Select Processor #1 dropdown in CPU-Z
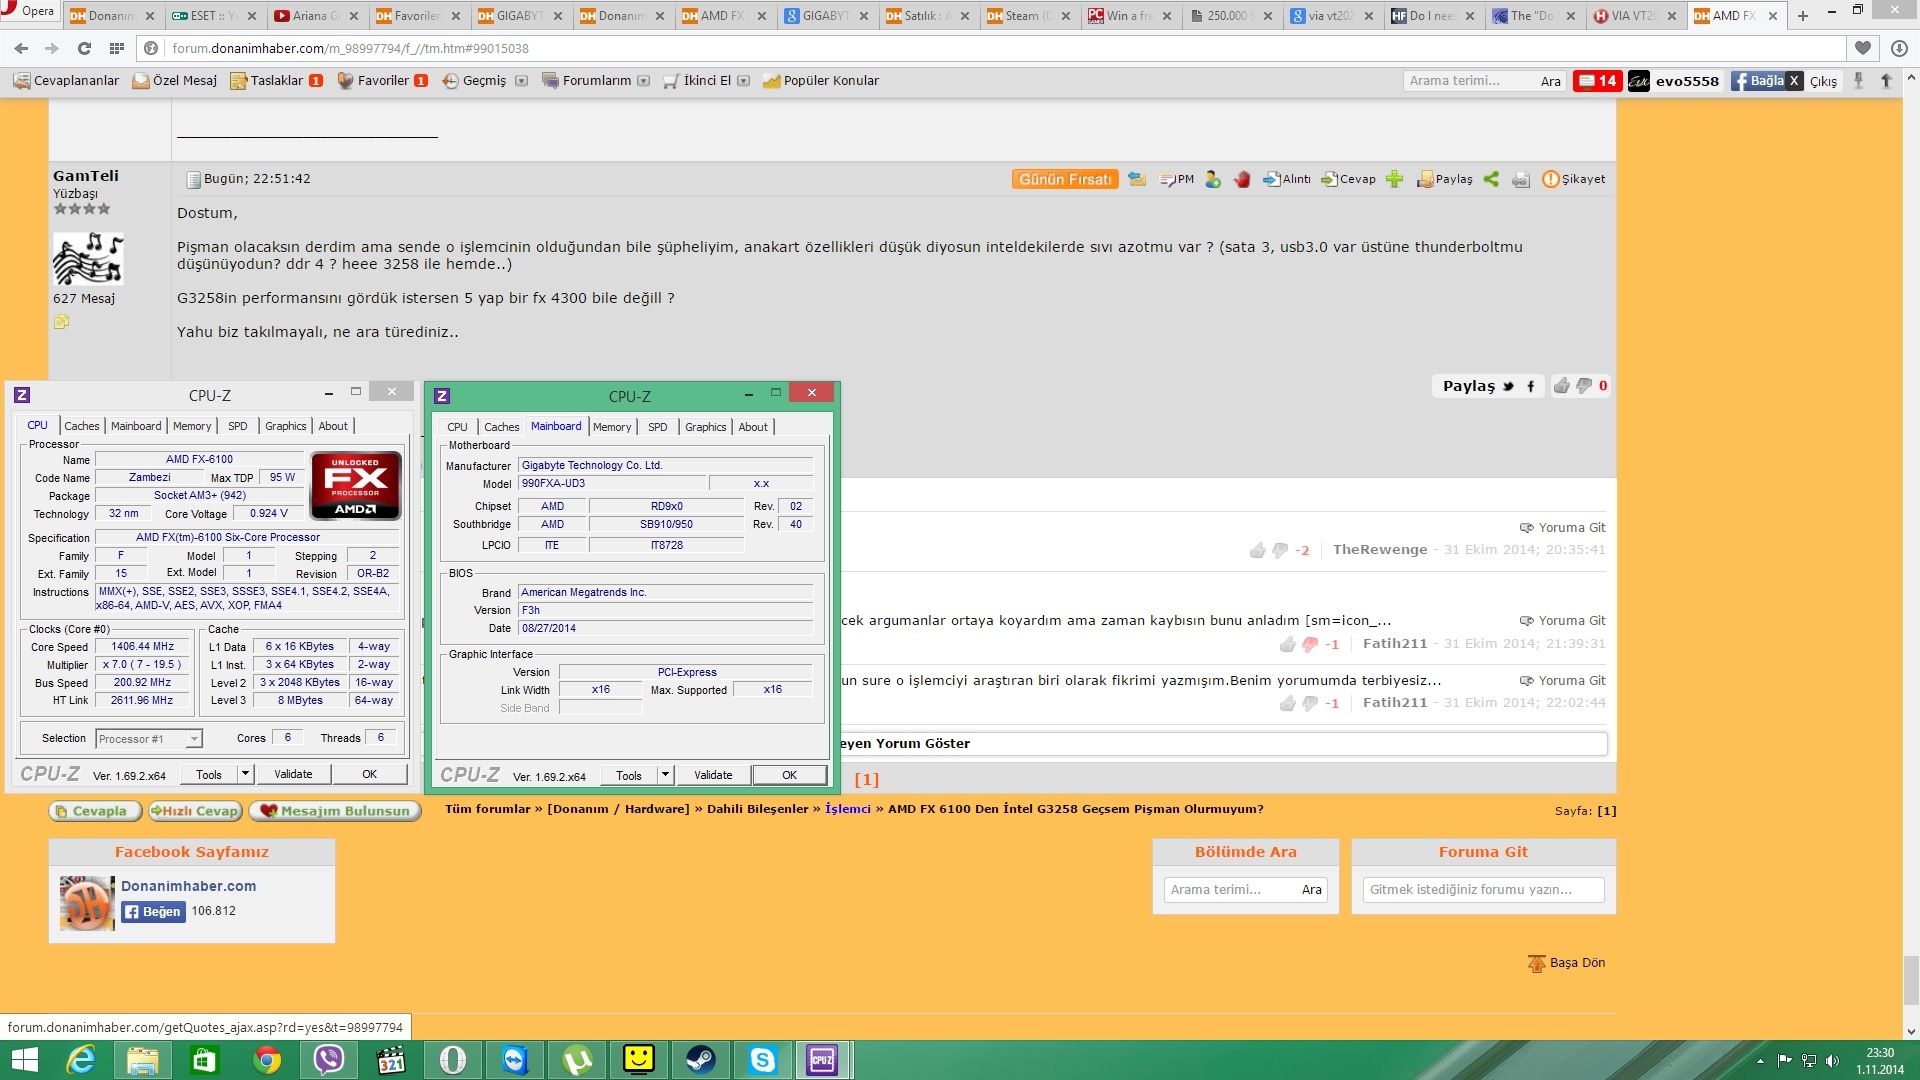This screenshot has height=1080, width=1920. (x=149, y=738)
